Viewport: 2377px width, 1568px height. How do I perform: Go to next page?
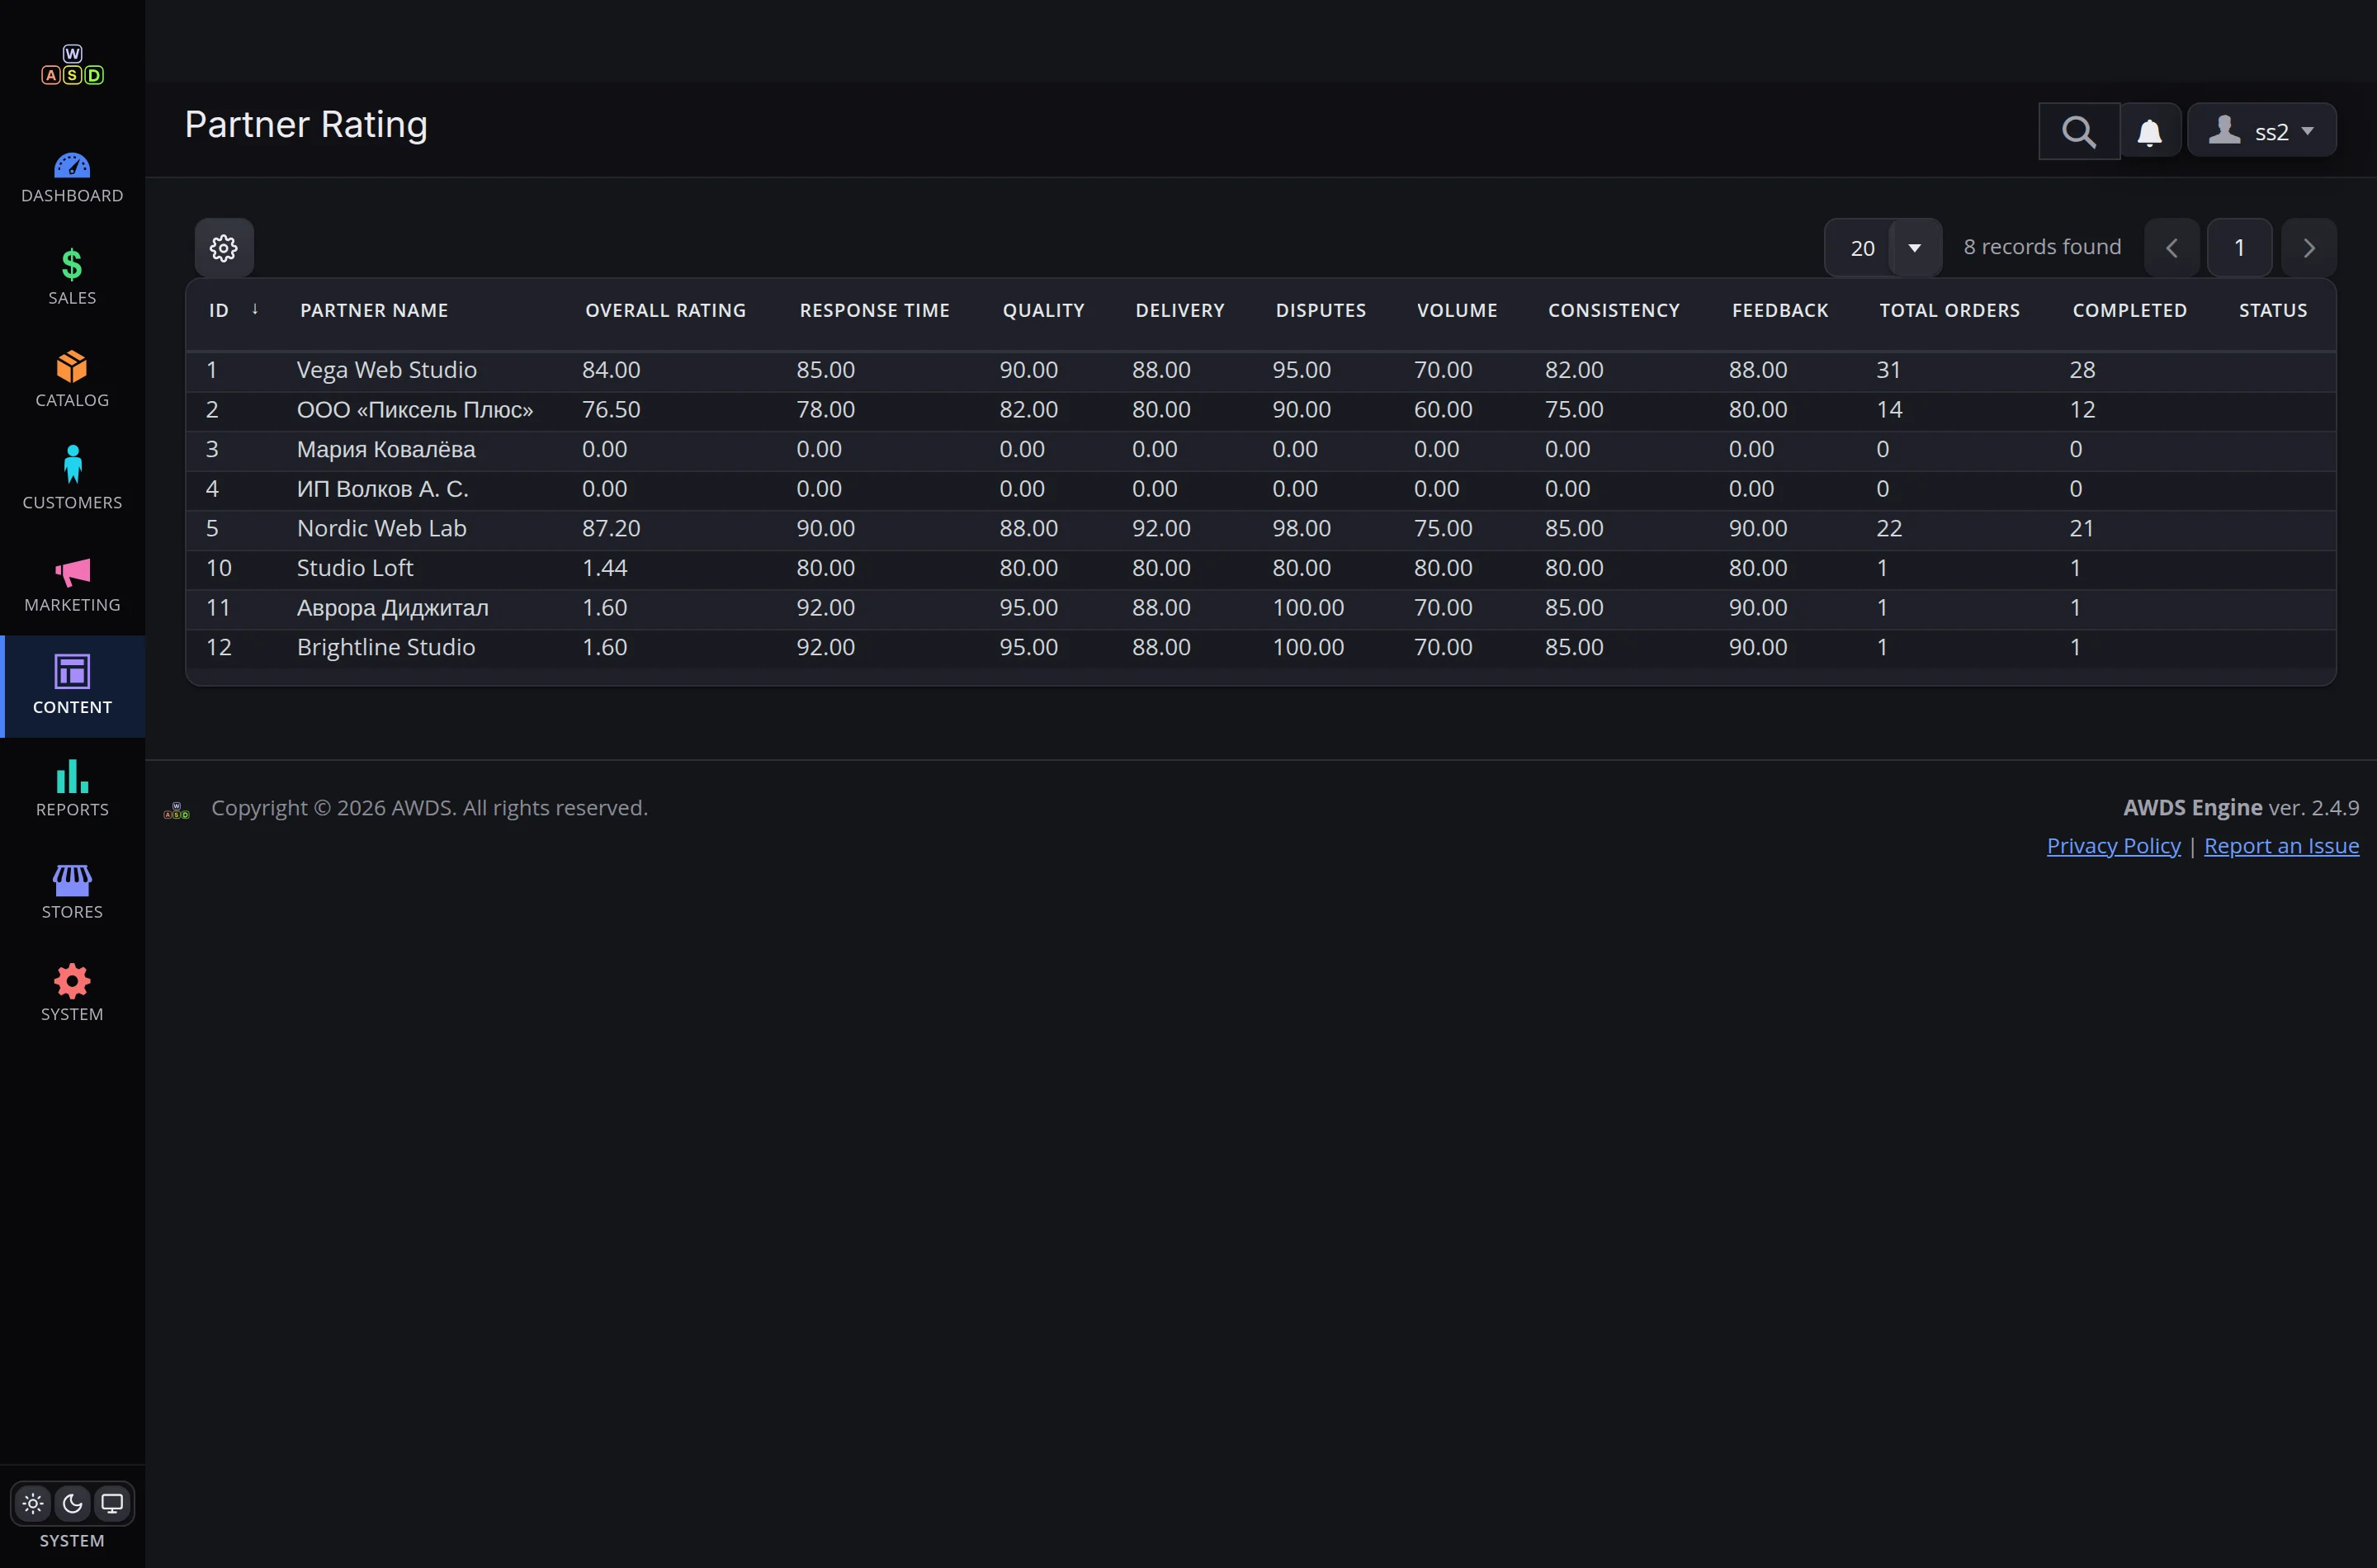[2309, 247]
